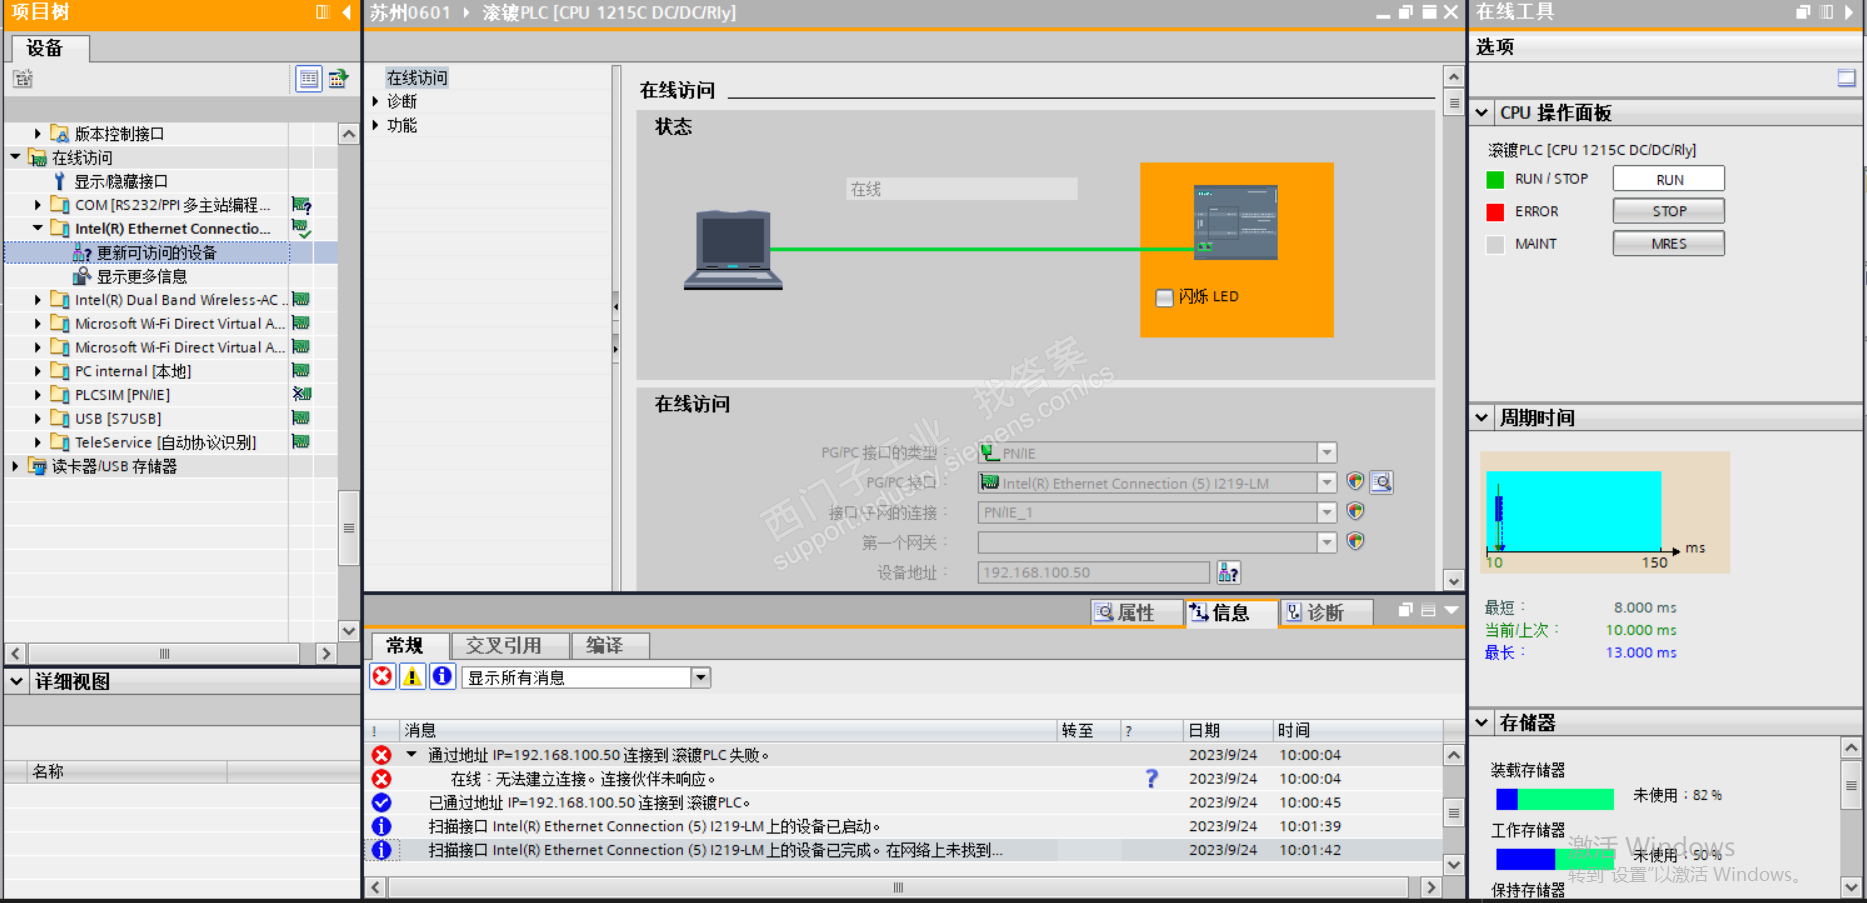1867x903 pixels.
Task: Click the laptop PG/PC image in 状态 diagram
Action: click(733, 250)
